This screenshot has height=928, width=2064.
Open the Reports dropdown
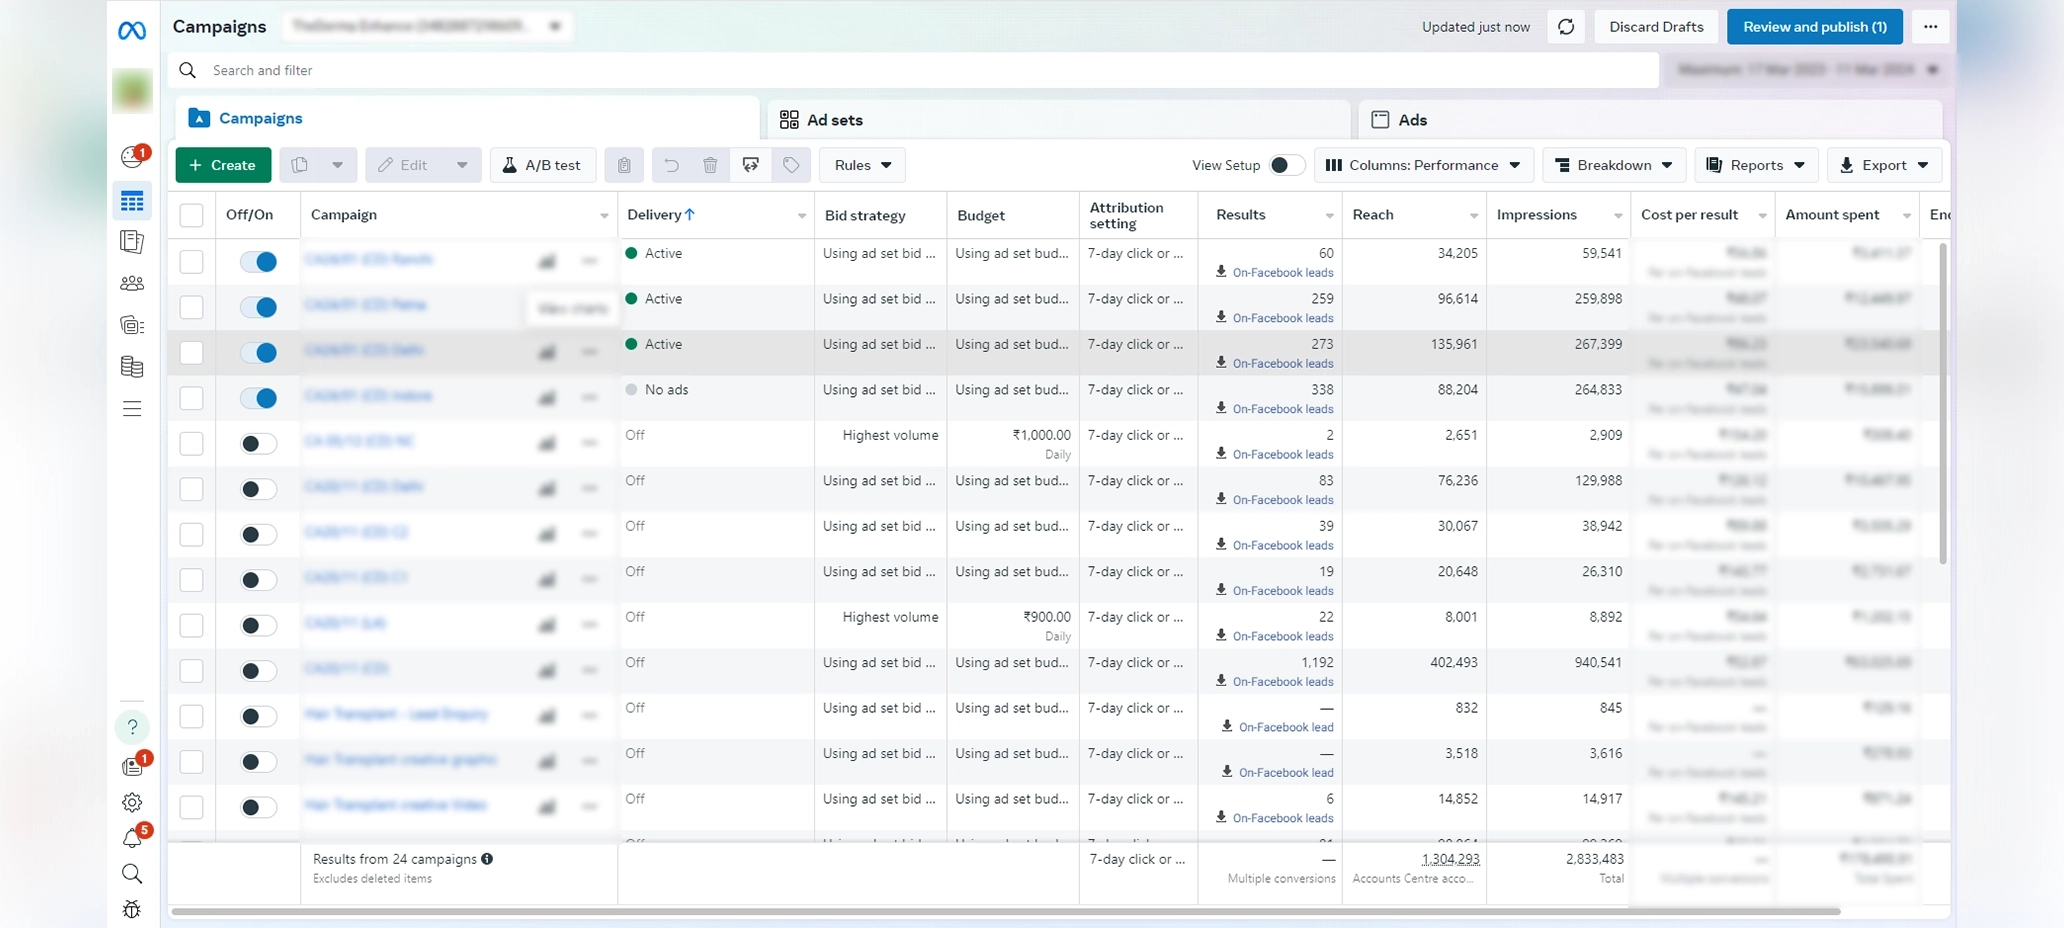(x=1756, y=165)
